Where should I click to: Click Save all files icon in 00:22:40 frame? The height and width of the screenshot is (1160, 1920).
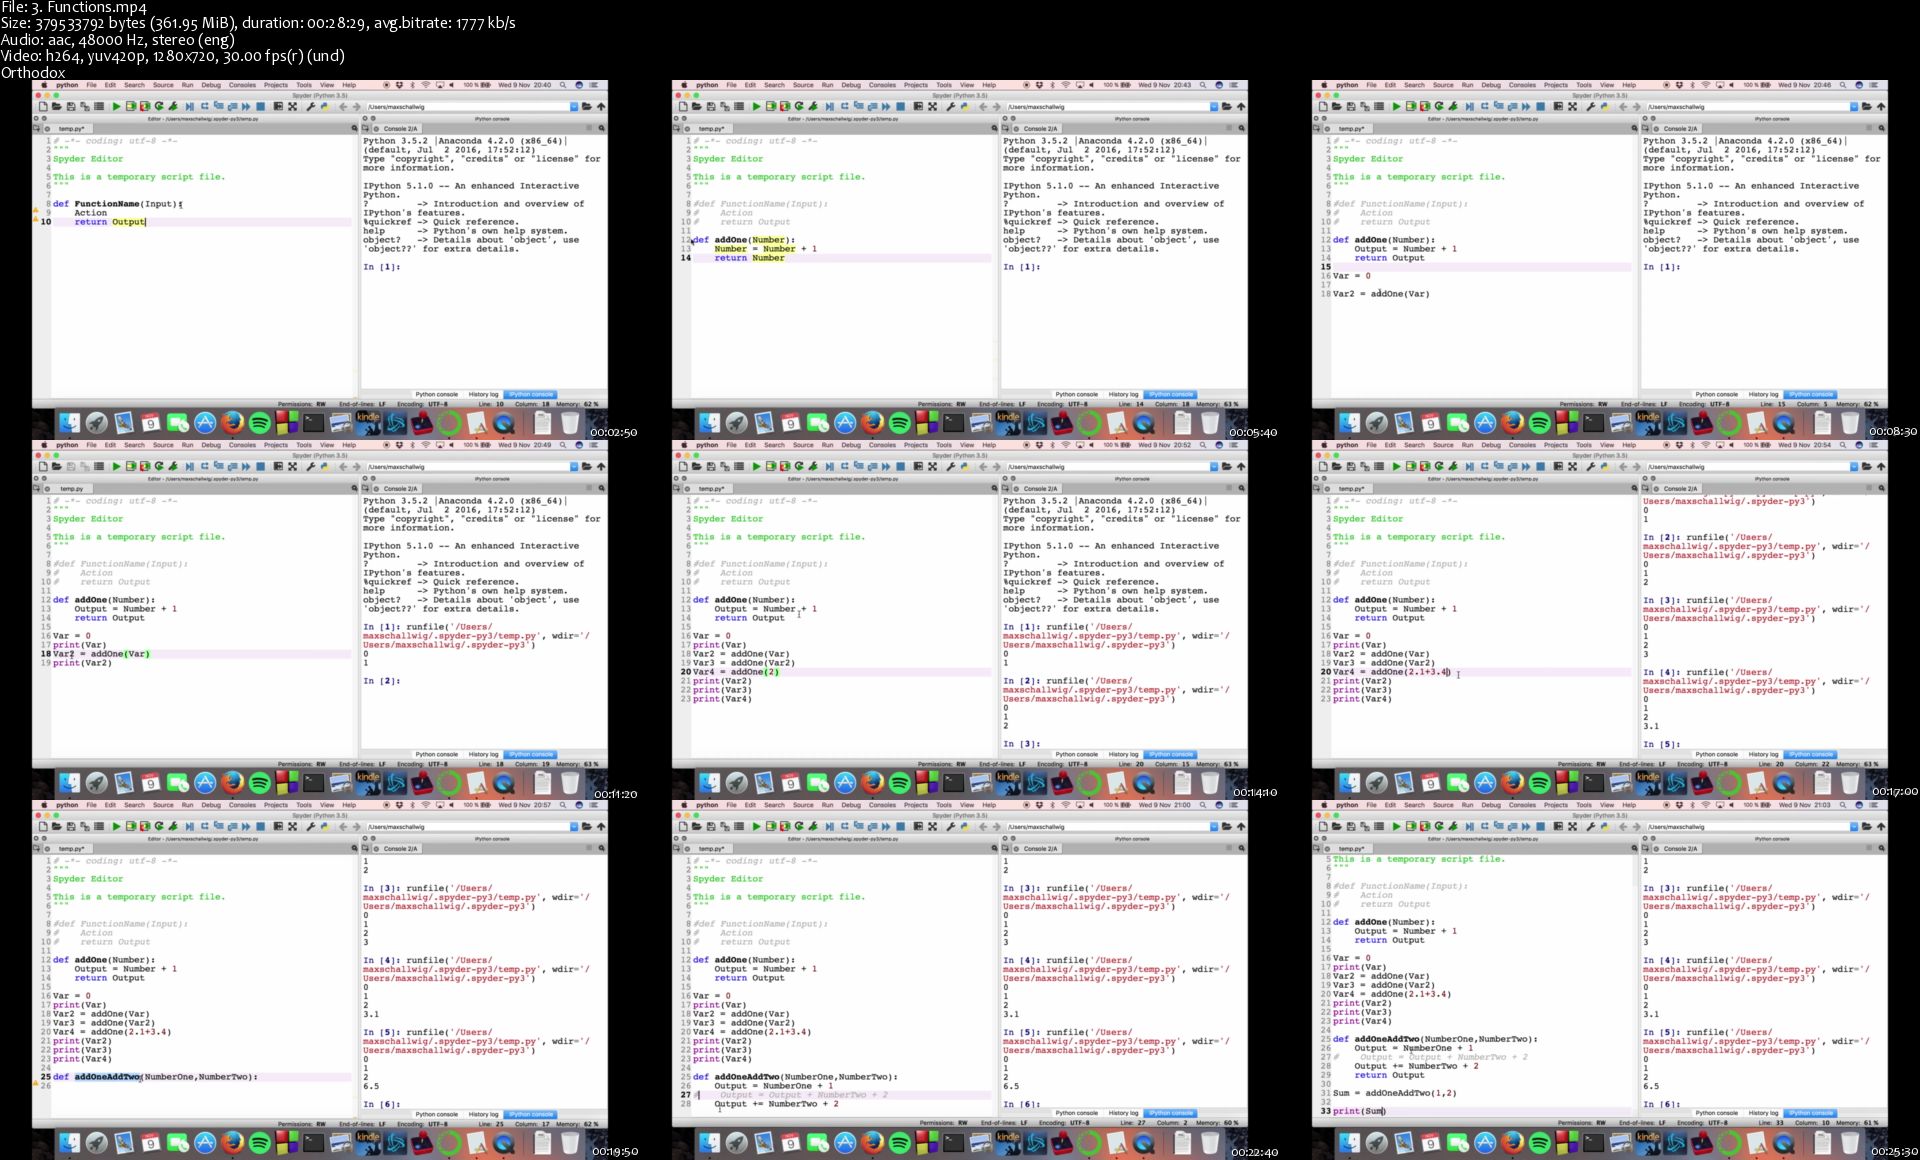click(x=725, y=826)
